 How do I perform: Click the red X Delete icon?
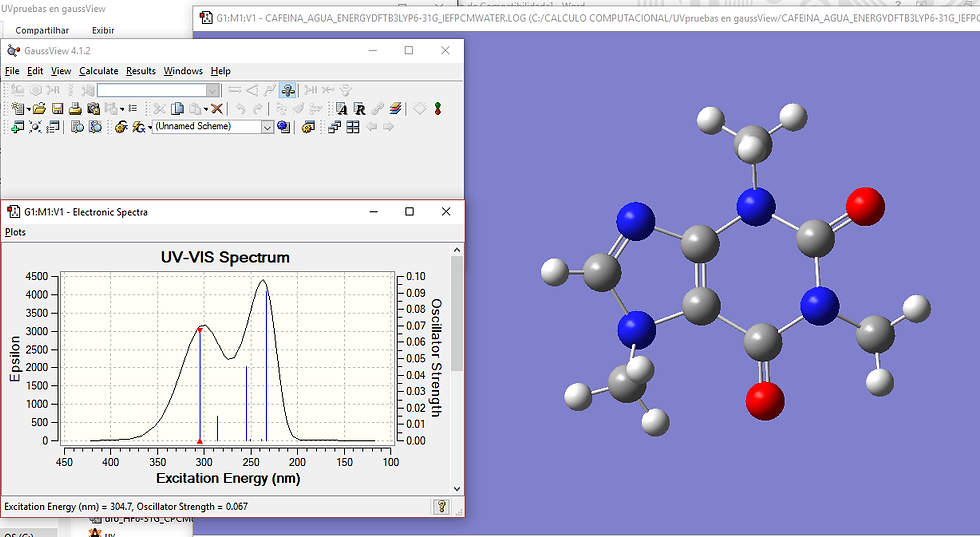(217, 109)
